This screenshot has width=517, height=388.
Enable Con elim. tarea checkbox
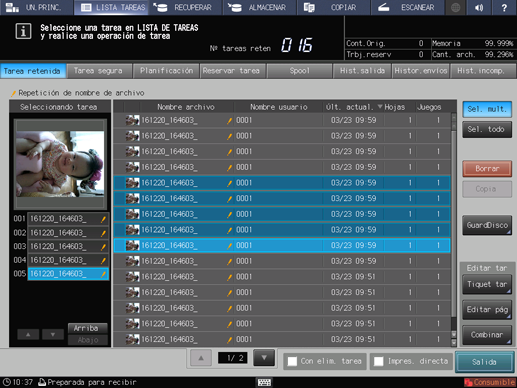tap(292, 361)
